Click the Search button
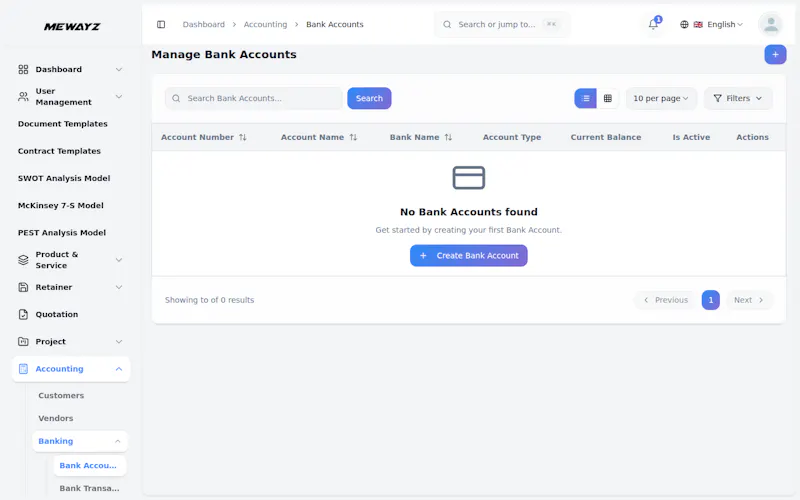Image resolution: width=800 pixels, height=500 pixels. (x=369, y=98)
